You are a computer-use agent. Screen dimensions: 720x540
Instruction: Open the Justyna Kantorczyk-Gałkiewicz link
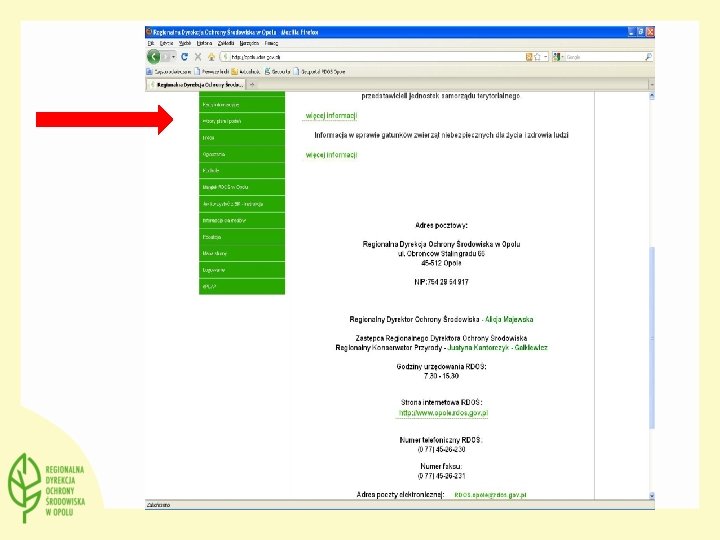497,348
